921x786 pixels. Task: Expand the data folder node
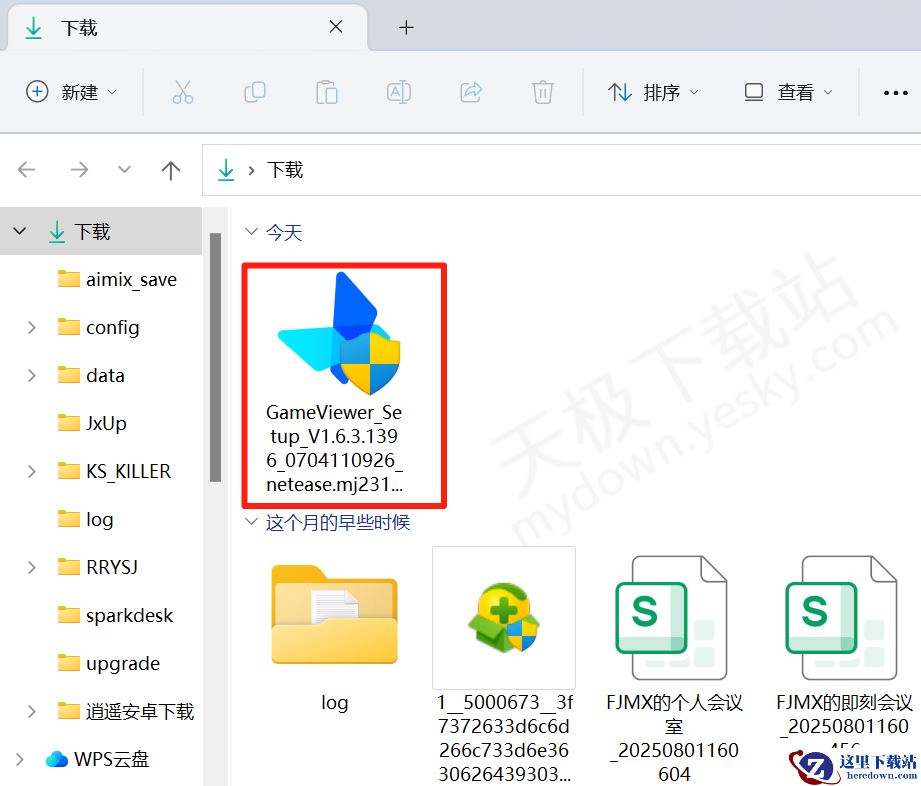(32, 375)
